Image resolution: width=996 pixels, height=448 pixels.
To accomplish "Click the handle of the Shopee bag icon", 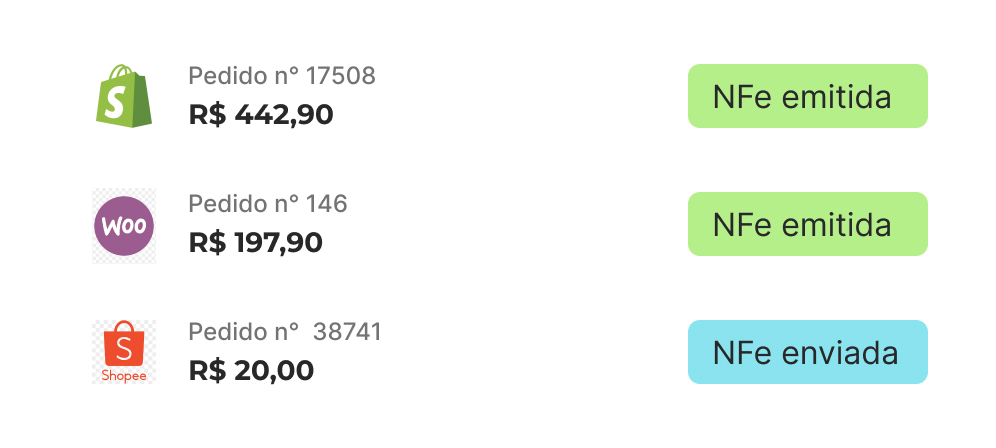I will (x=124, y=328).
